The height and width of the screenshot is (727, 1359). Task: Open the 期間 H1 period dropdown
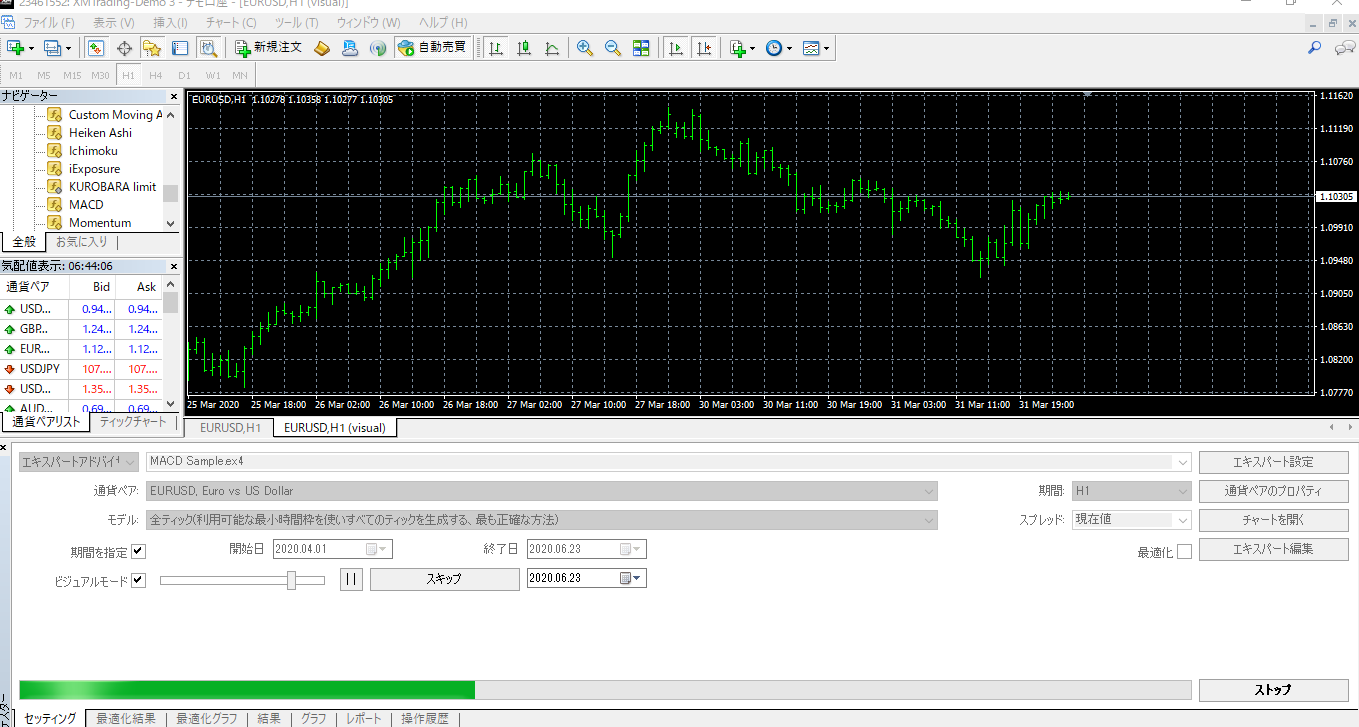[1184, 491]
